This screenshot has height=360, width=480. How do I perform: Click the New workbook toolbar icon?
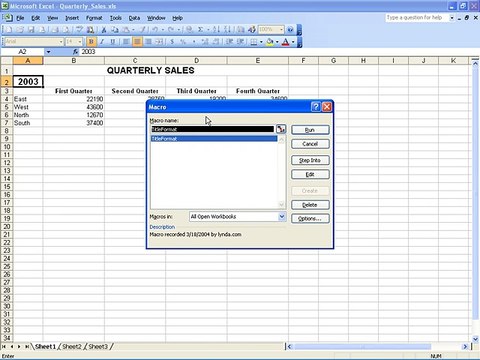pos(9,30)
